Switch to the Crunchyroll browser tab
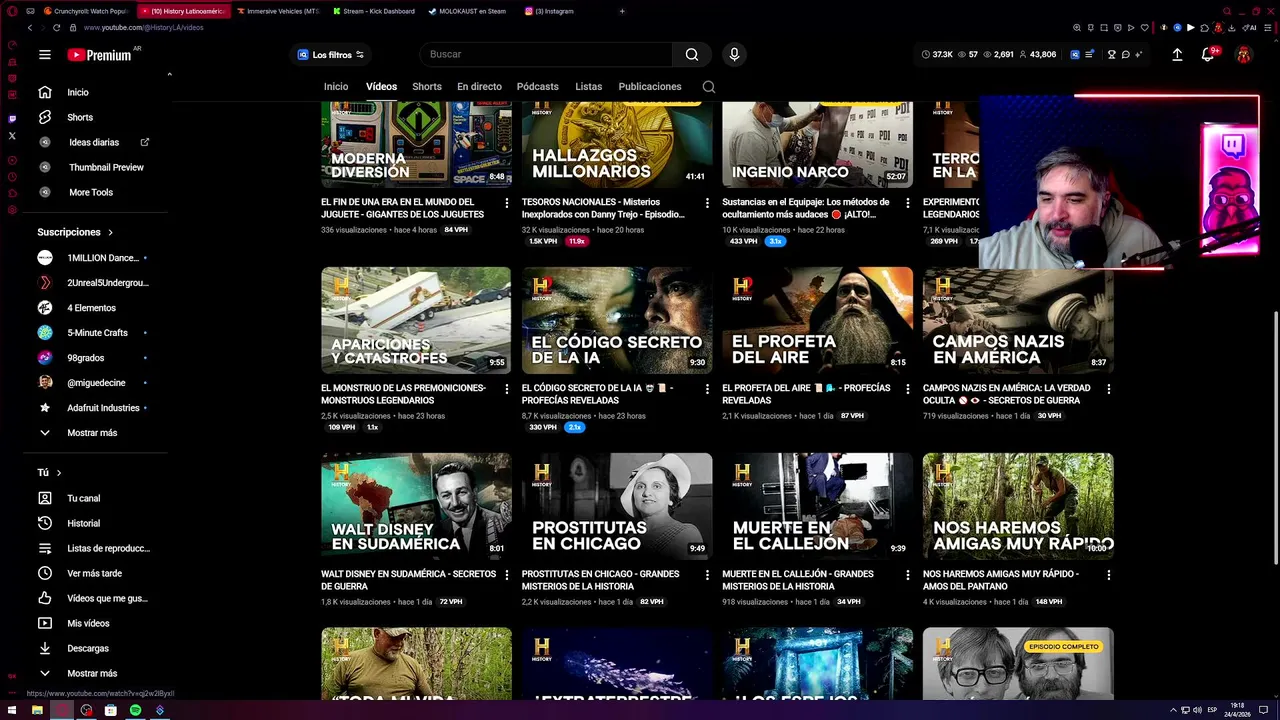The height and width of the screenshot is (720, 1280). tap(86, 11)
